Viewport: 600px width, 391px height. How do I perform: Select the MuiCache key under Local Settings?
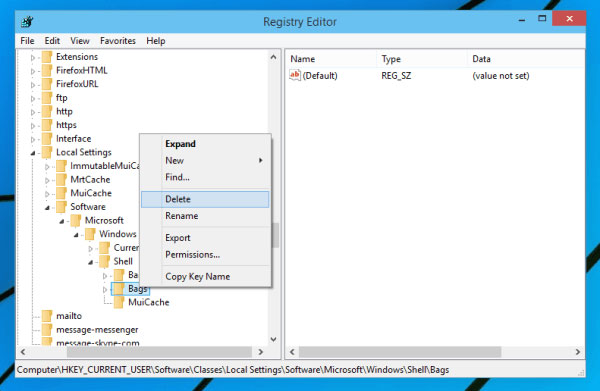[x=91, y=193]
